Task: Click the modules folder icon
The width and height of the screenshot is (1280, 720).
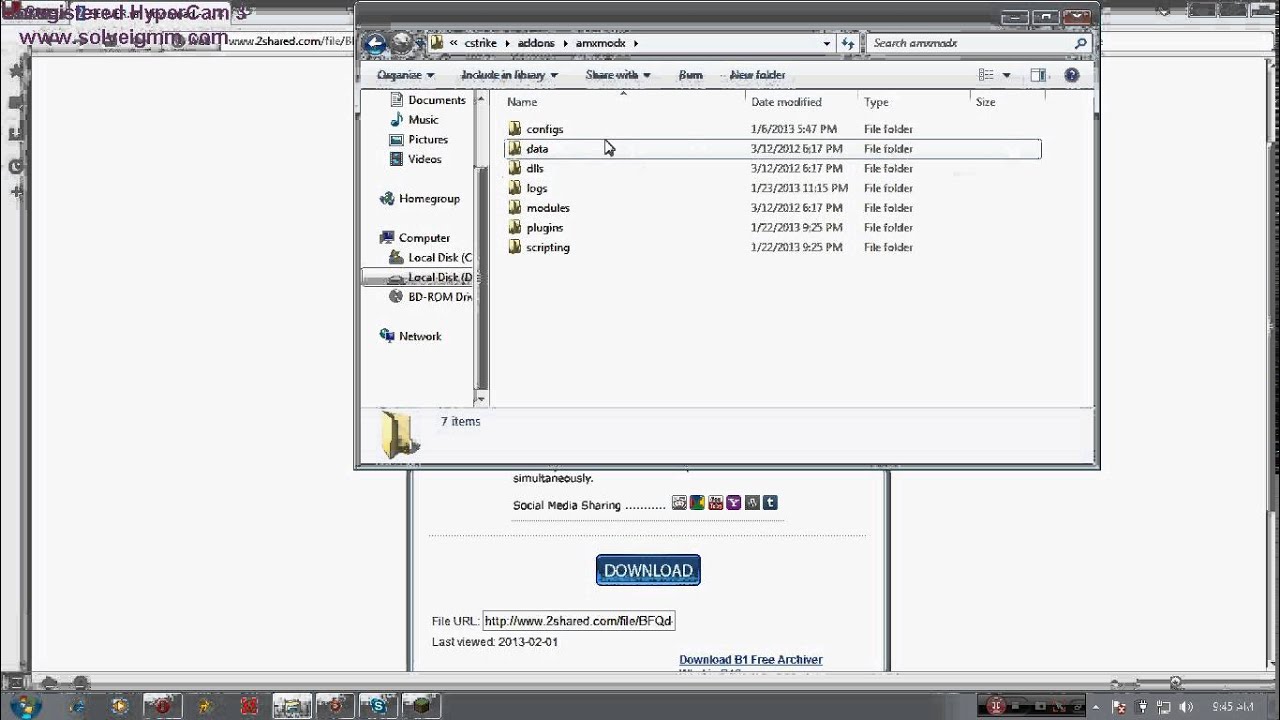Action: pos(514,208)
